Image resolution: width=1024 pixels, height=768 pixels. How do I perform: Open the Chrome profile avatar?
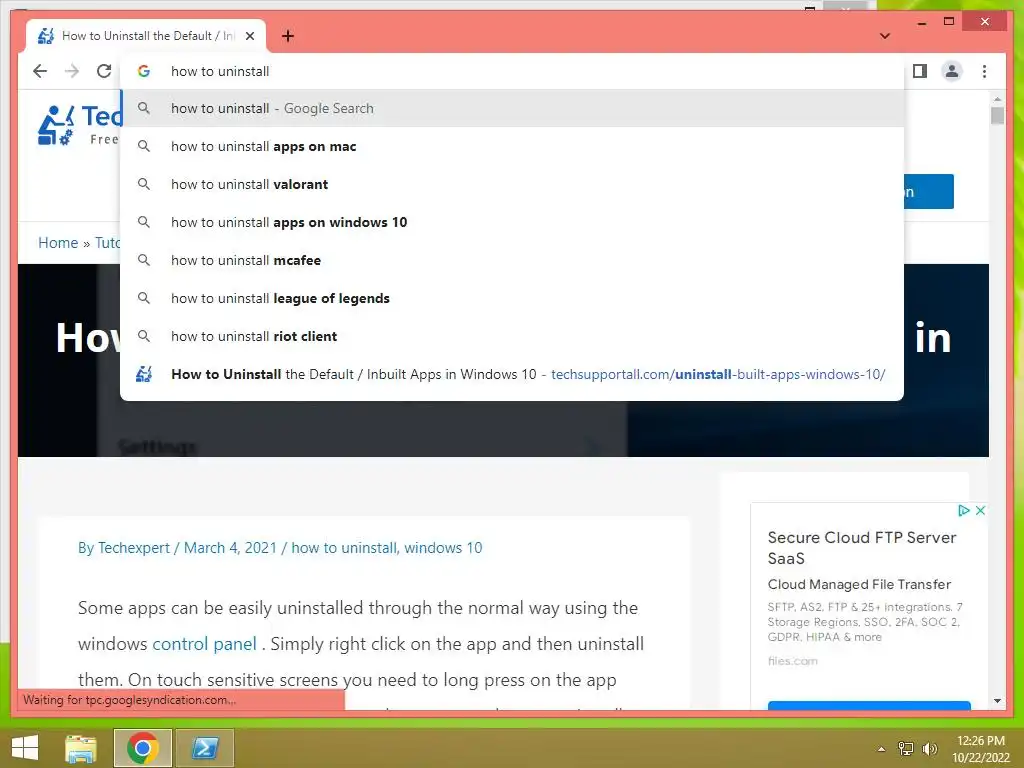pyautogui.click(x=952, y=71)
